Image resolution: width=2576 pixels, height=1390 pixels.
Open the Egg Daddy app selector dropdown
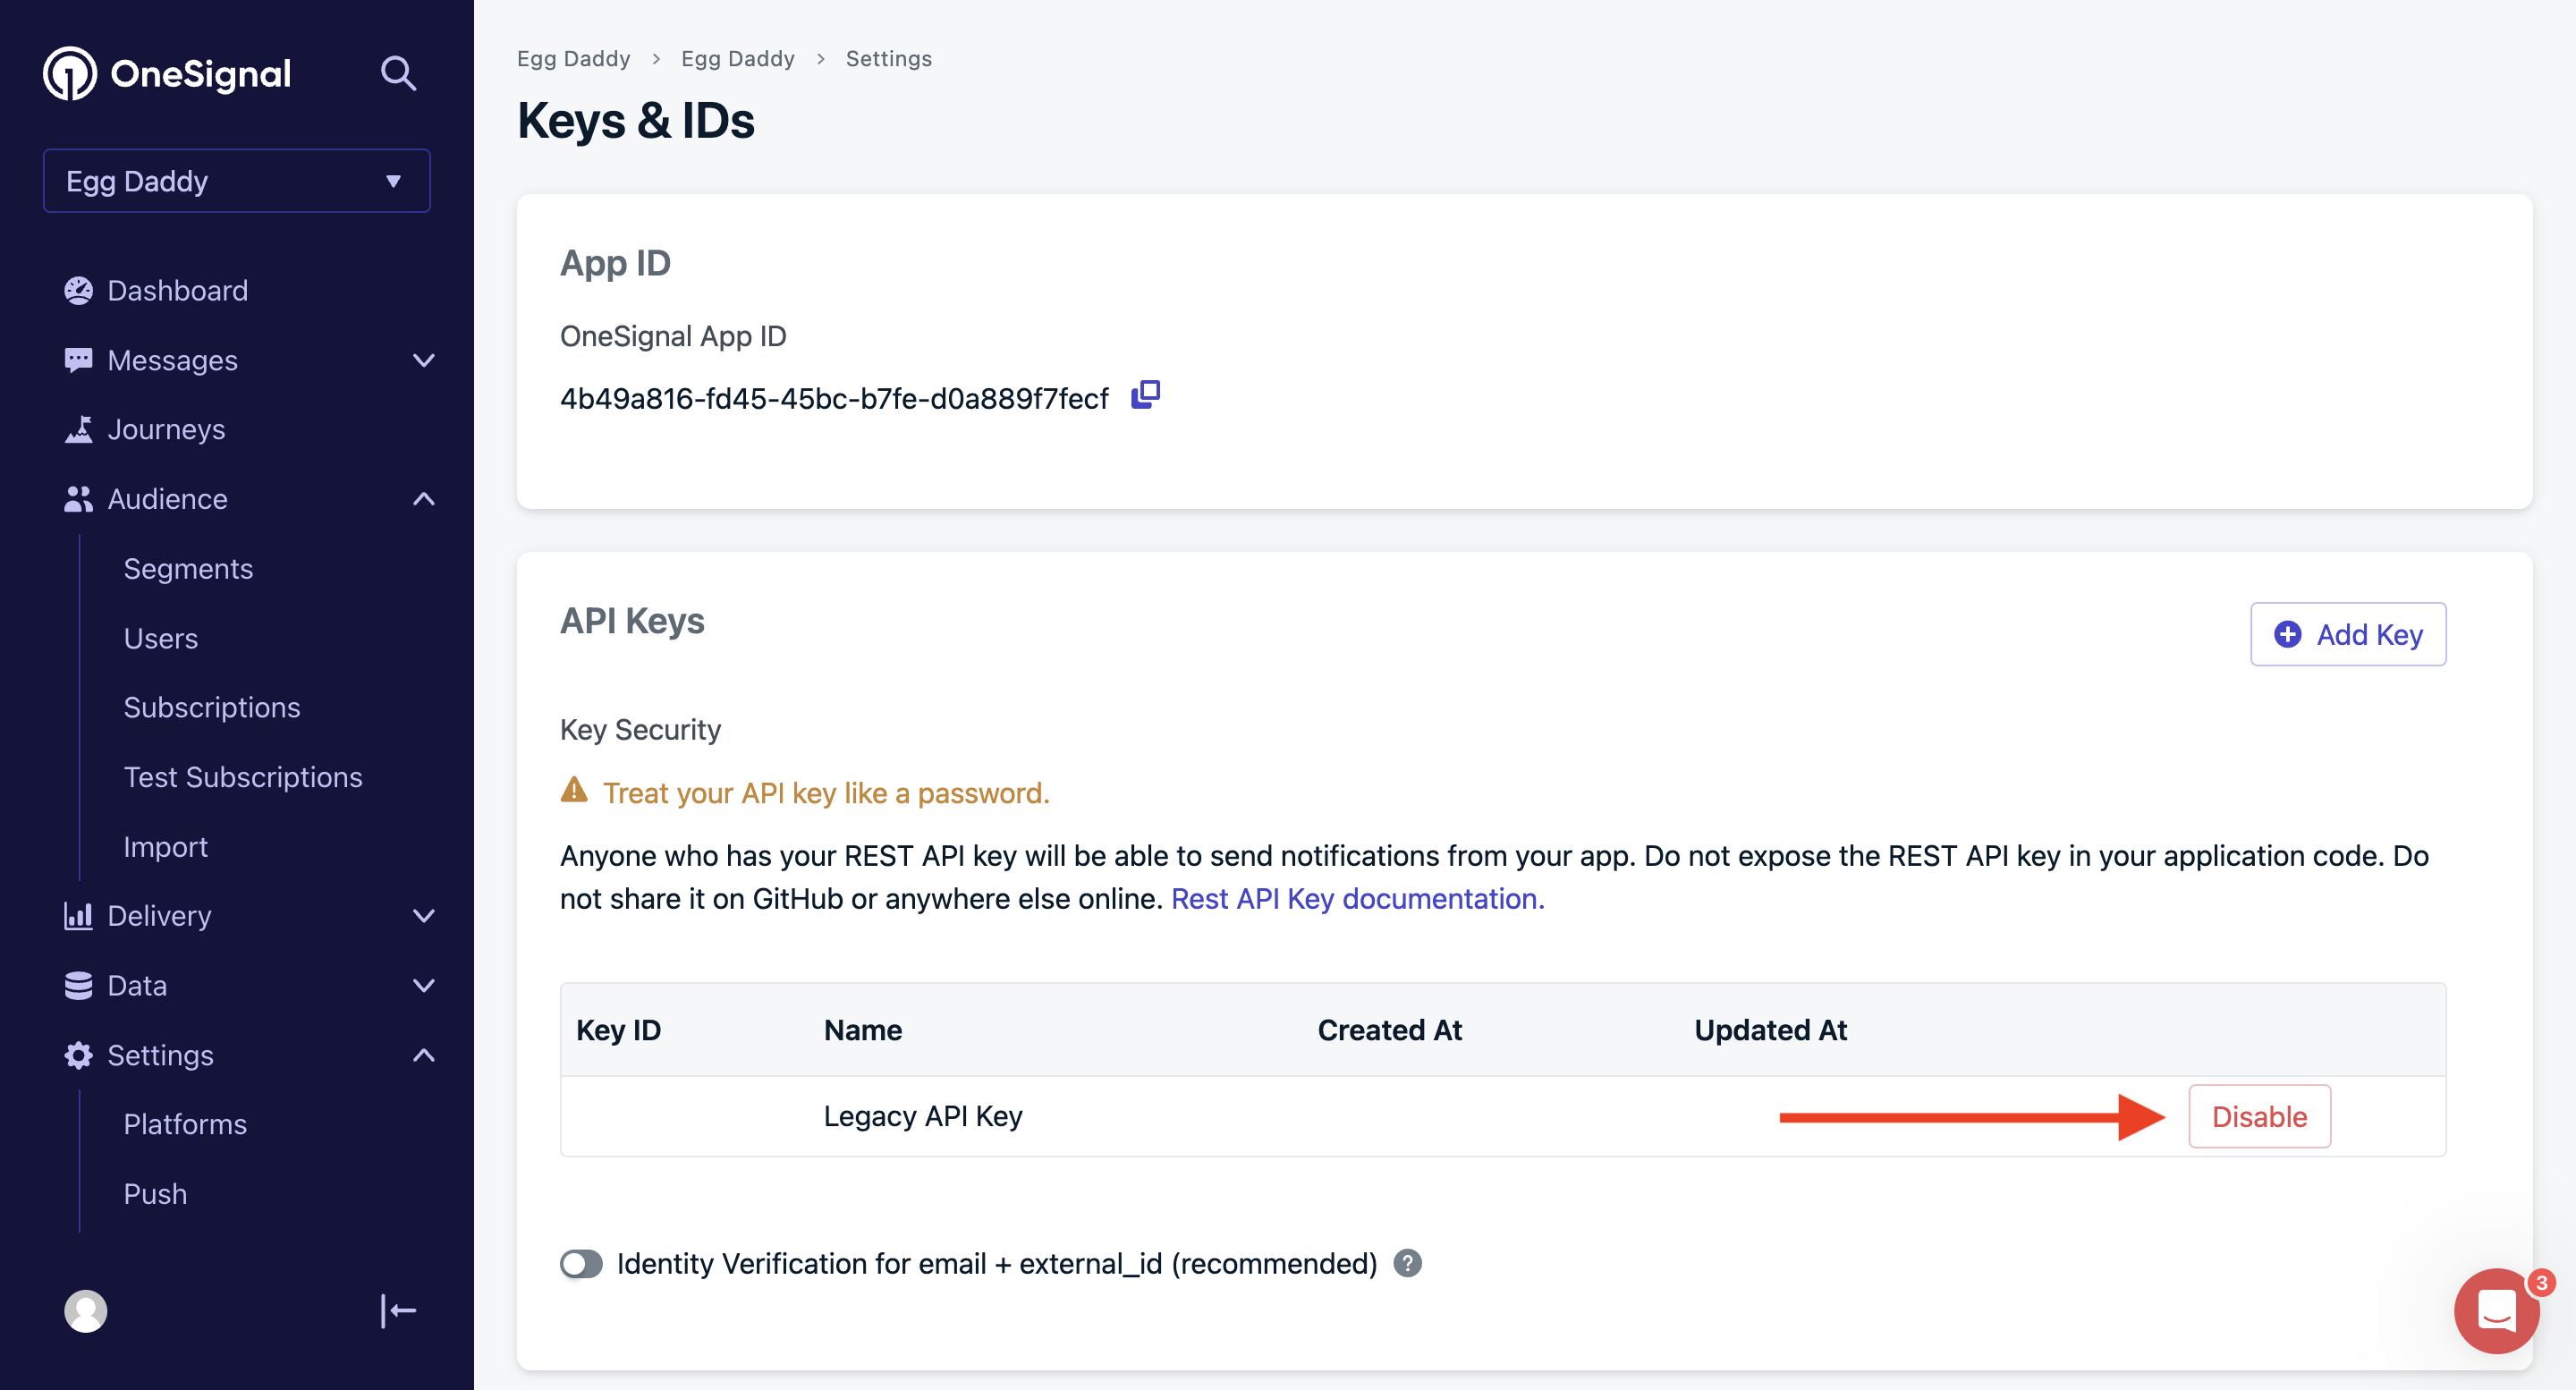tap(237, 181)
